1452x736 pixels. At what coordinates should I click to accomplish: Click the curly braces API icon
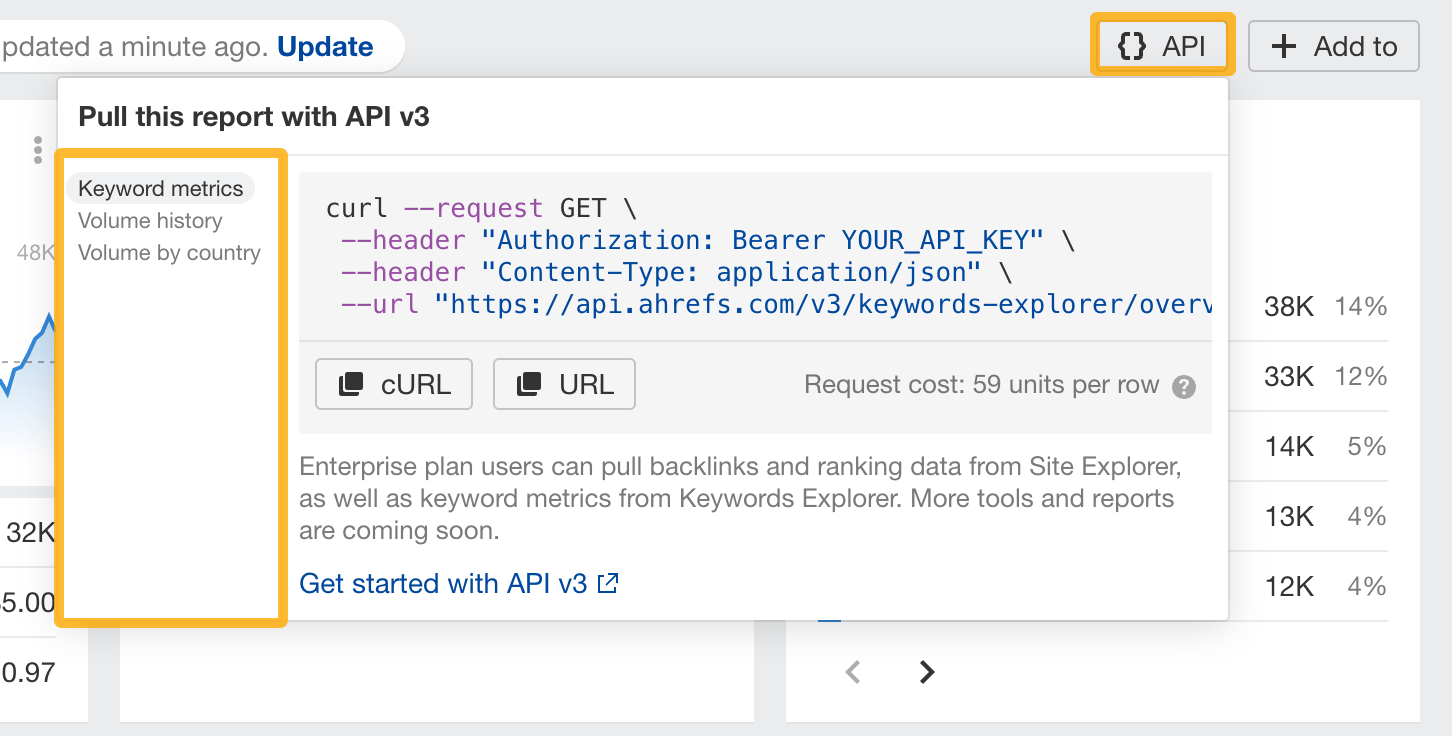(1131, 45)
